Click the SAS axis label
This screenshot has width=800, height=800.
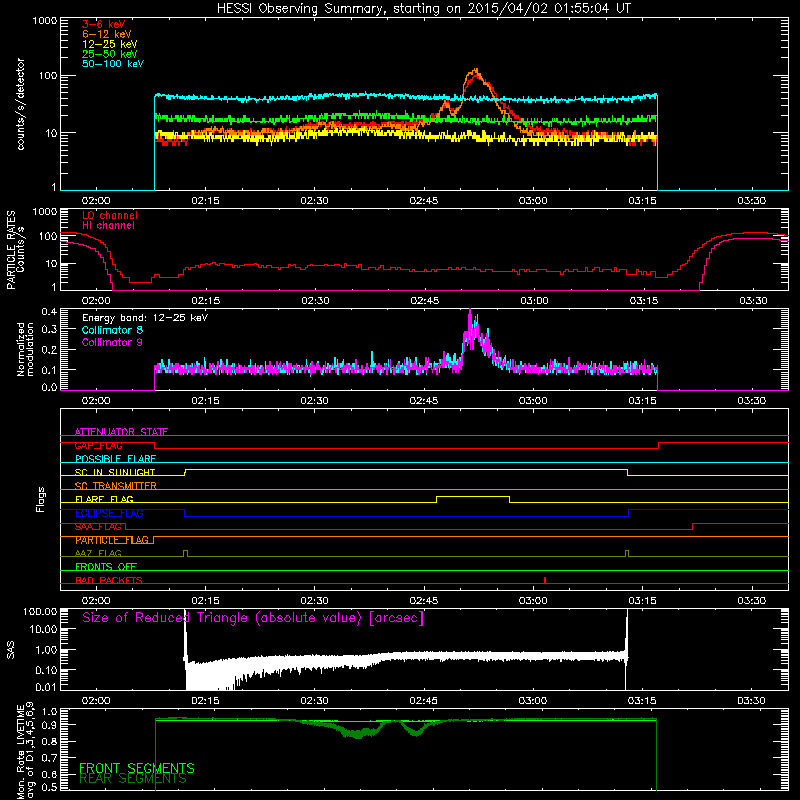[10, 650]
